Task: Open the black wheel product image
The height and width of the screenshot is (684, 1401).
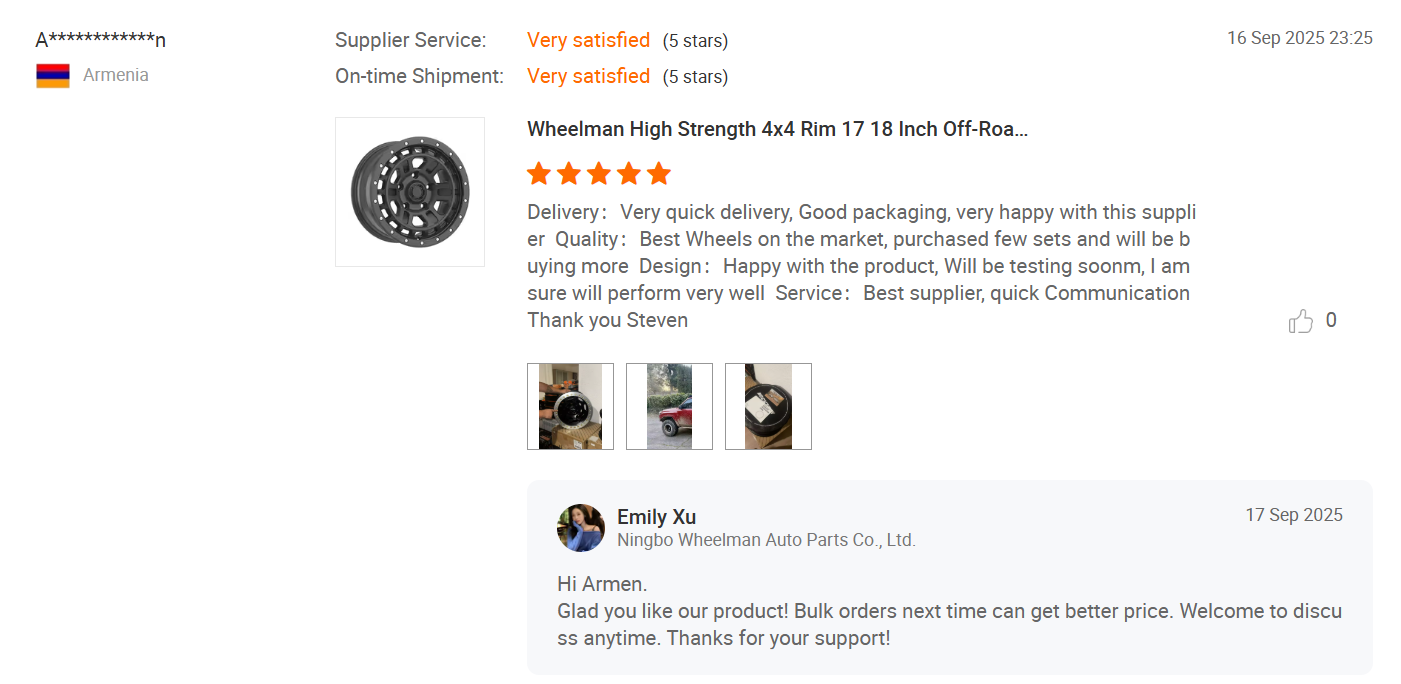Action: (x=410, y=192)
